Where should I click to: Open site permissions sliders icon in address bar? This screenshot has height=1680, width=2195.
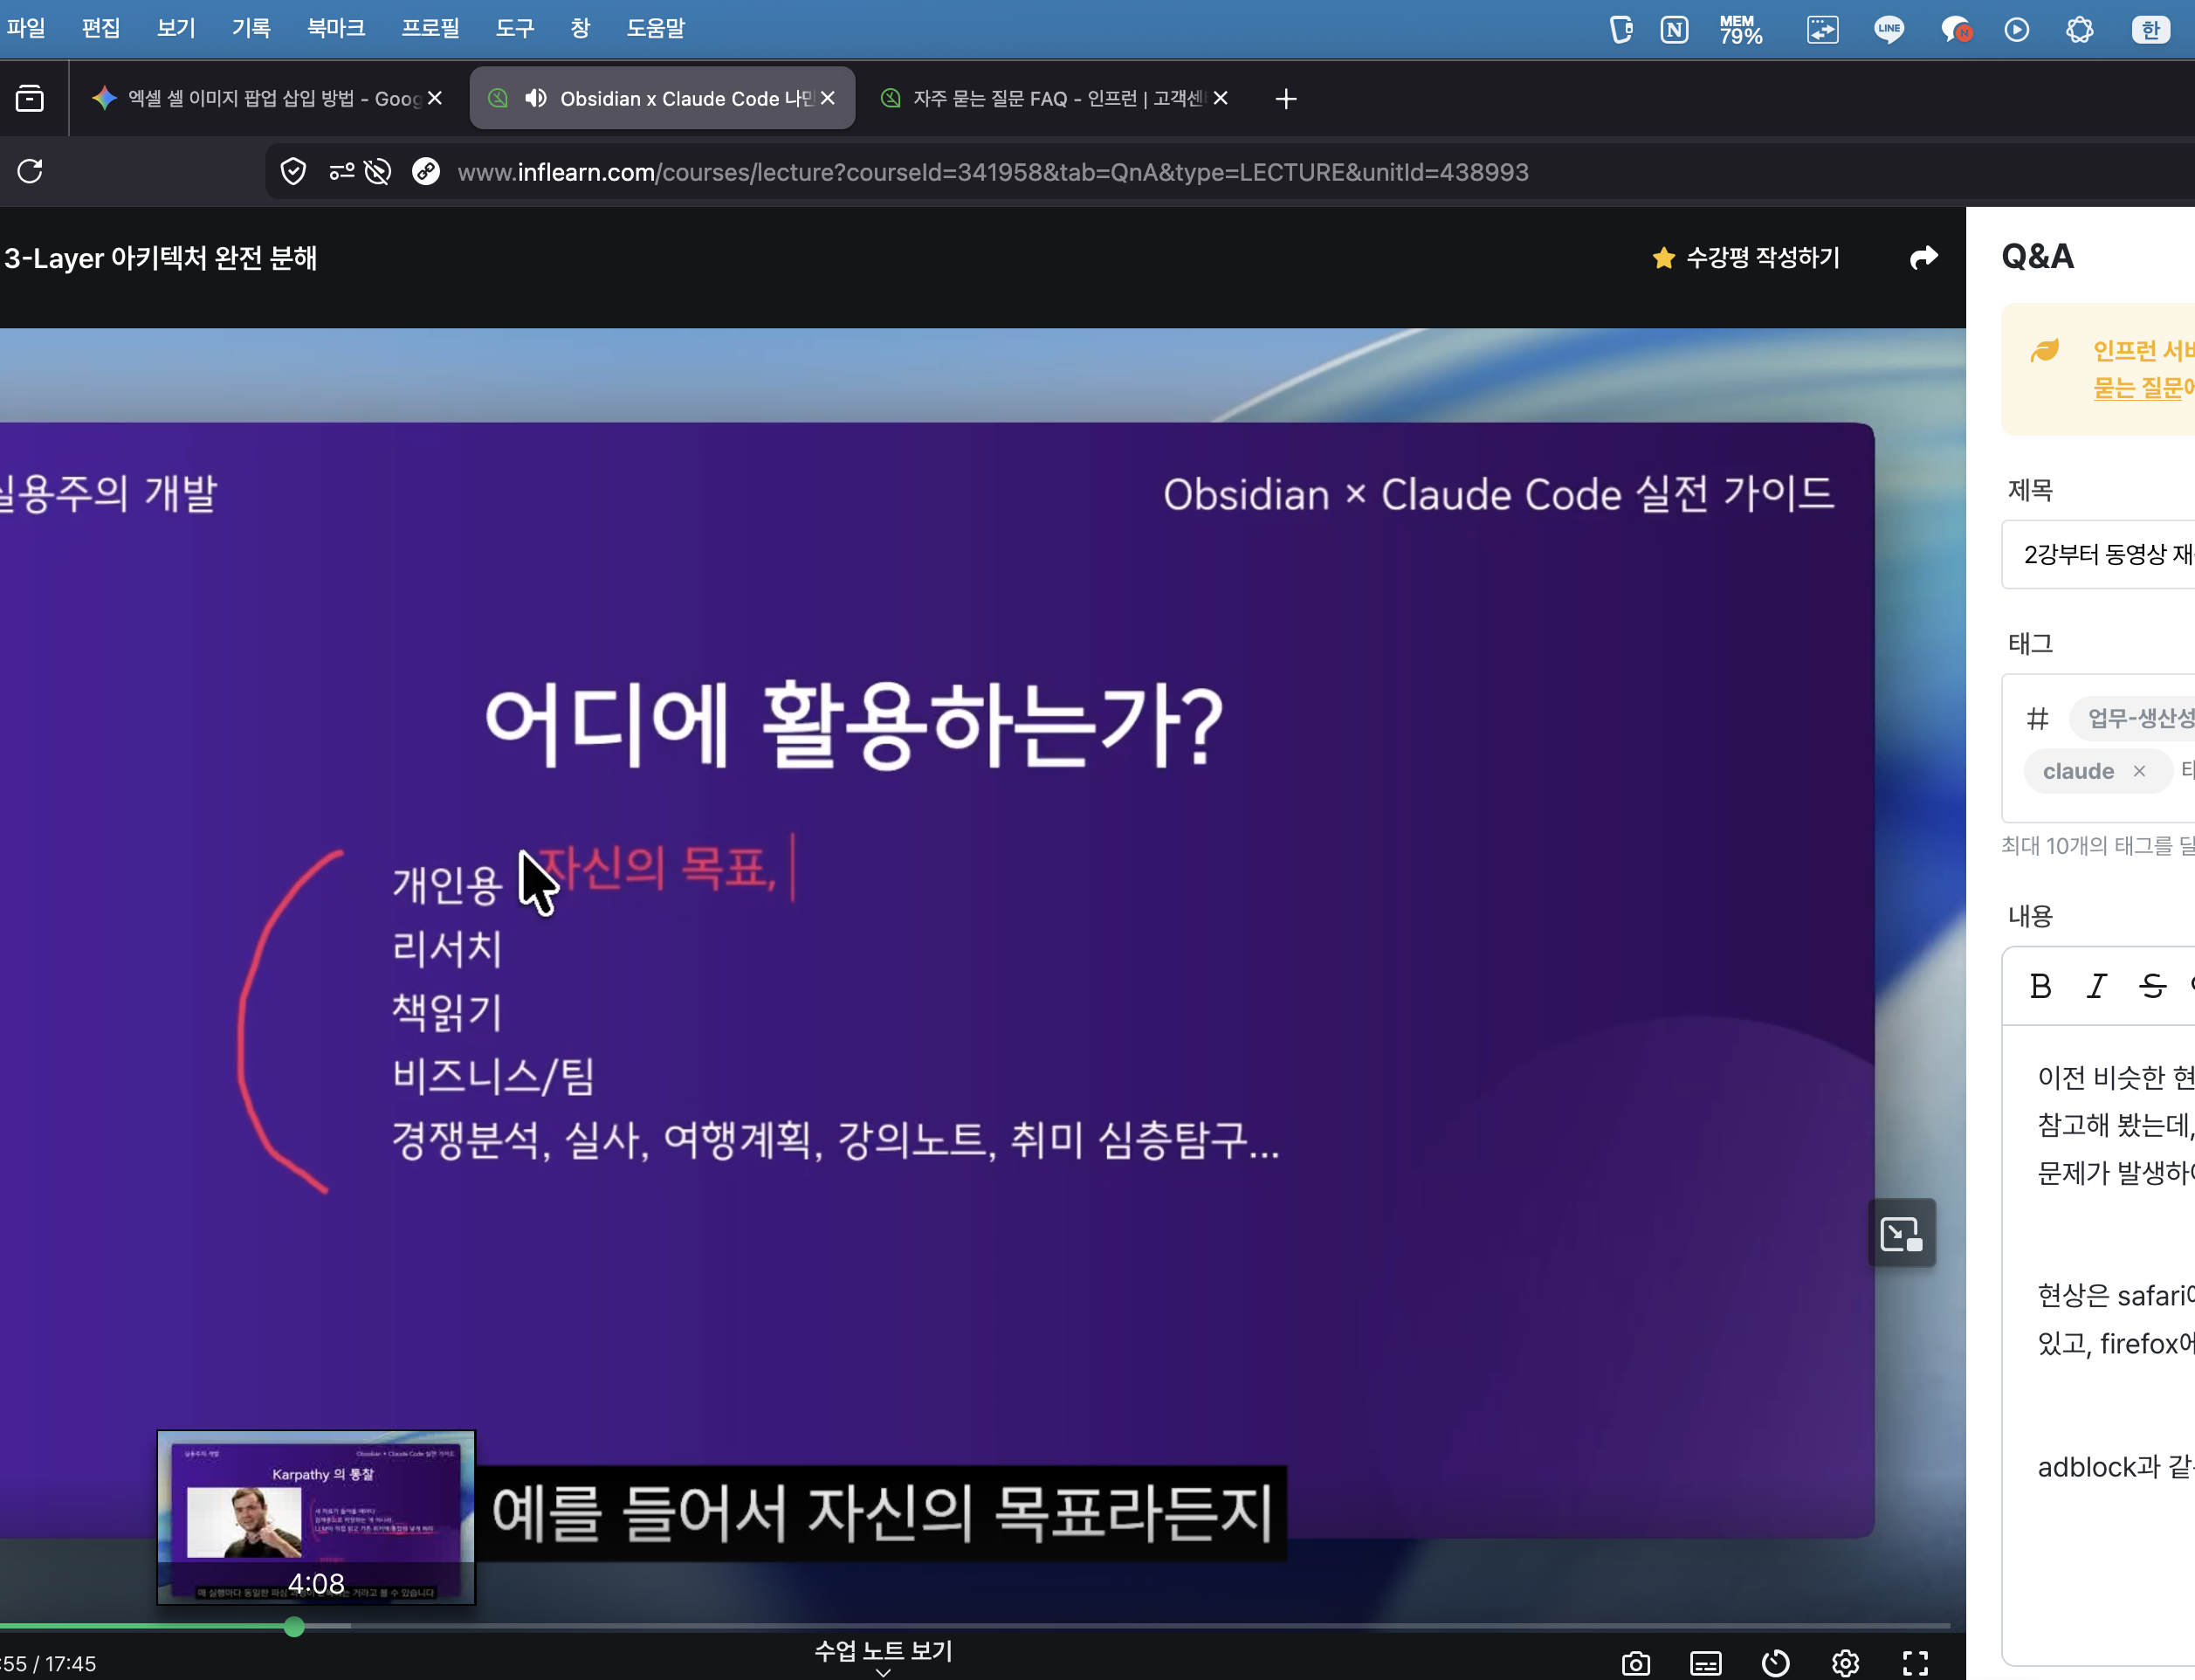pyautogui.click(x=342, y=172)
